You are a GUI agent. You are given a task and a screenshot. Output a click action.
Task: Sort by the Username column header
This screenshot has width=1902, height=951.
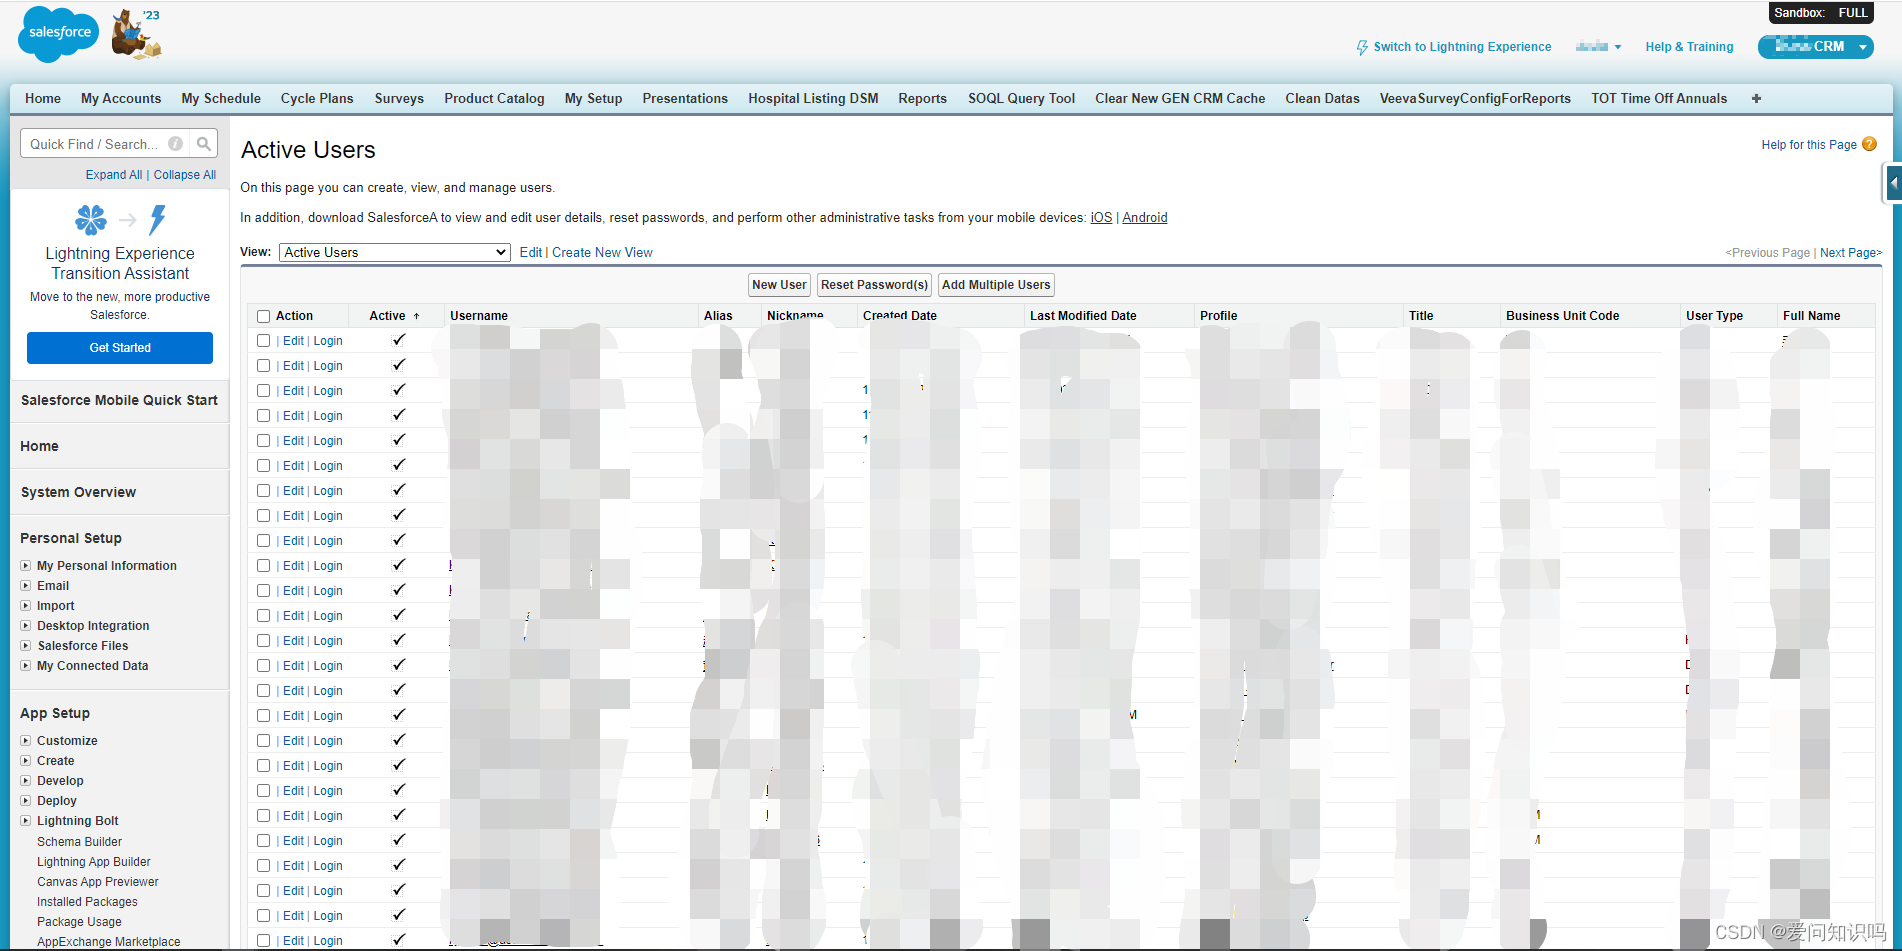click(479, 316)
